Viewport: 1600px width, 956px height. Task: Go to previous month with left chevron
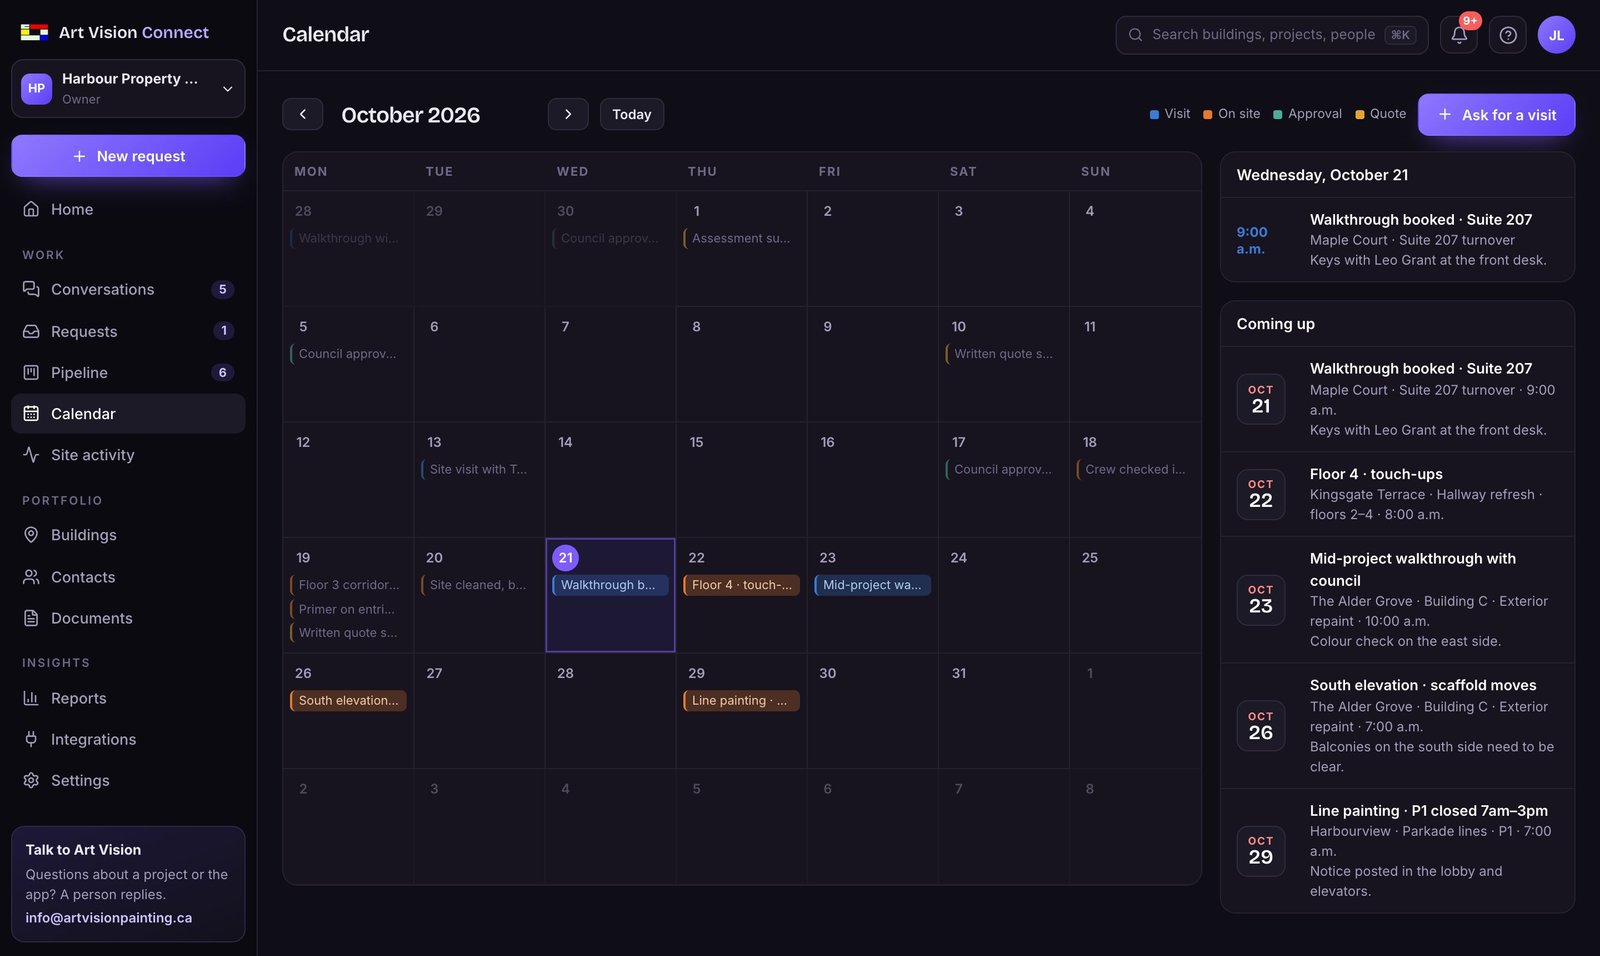[x=302, y=114]
